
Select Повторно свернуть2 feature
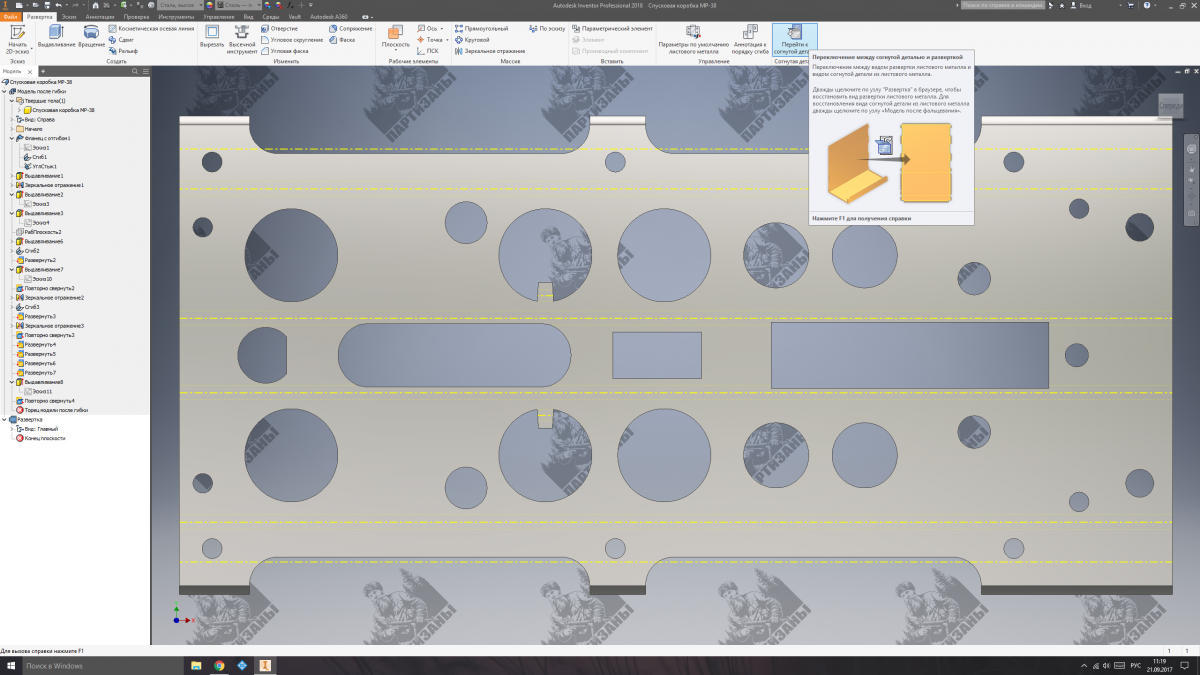45,288
